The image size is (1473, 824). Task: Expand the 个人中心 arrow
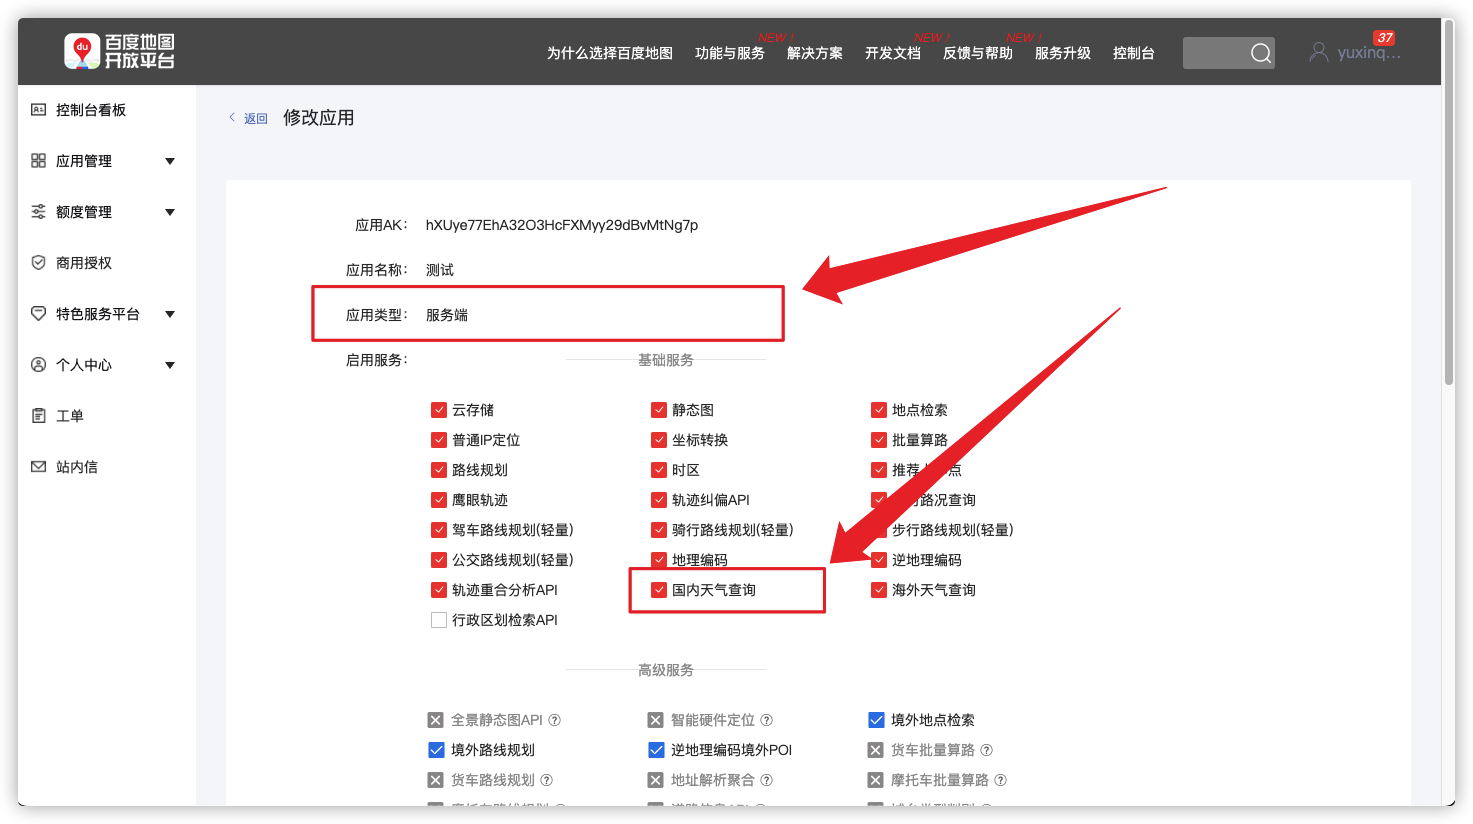(170, 365)
